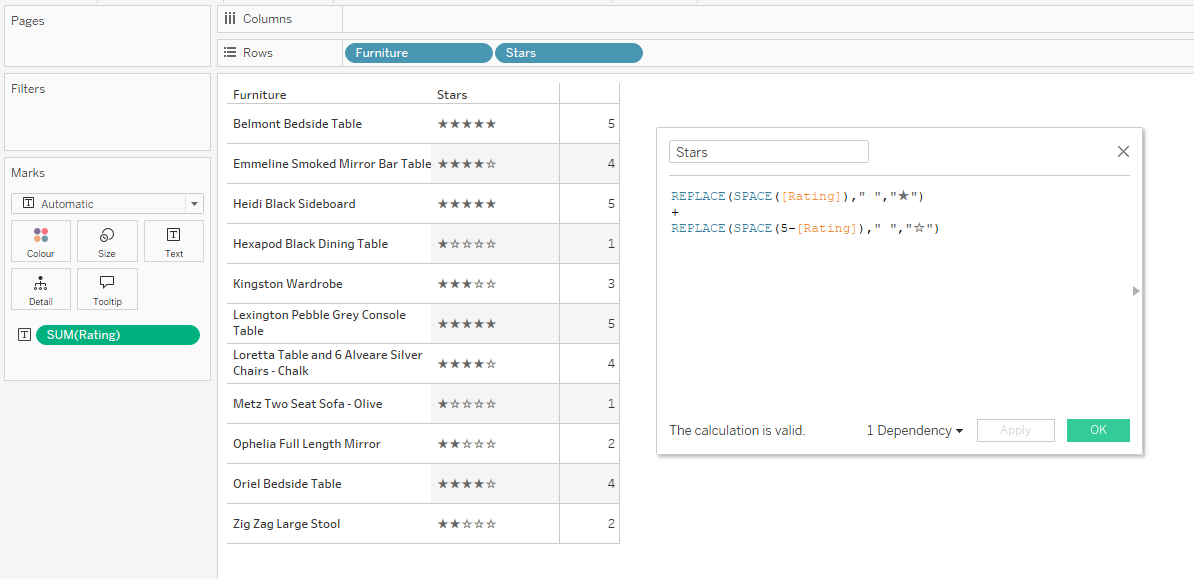This screenshot has width=1194, height=579.
Task: Select the Furniture pill on Rows
Action: click(419, 53)
